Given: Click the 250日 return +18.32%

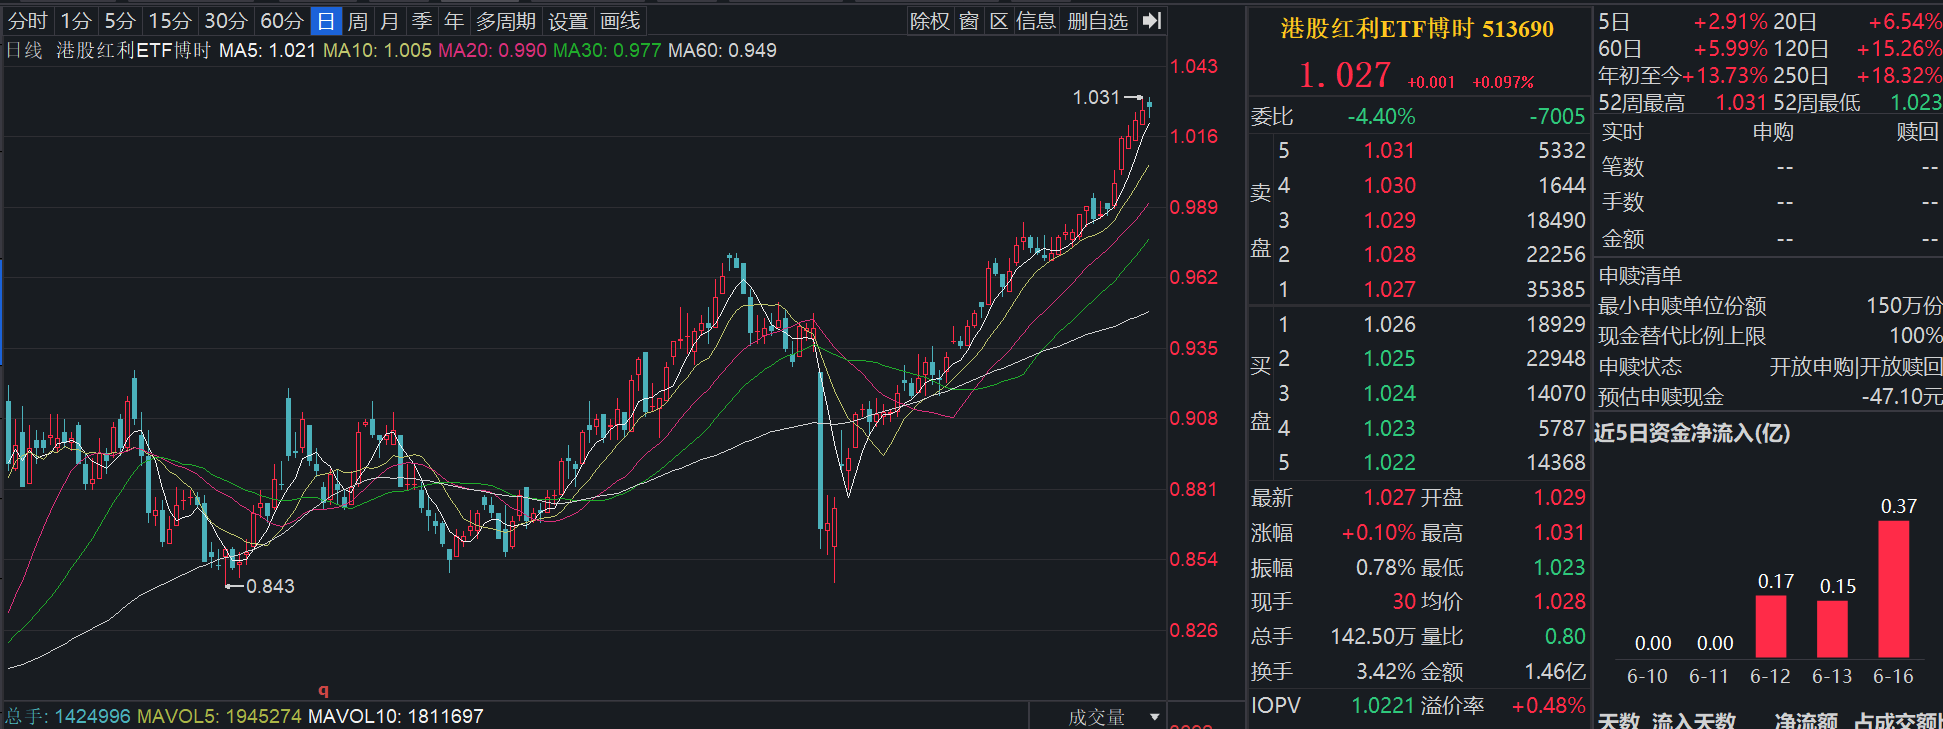Looking at the screenshot, I should (x=1899, y=75).
